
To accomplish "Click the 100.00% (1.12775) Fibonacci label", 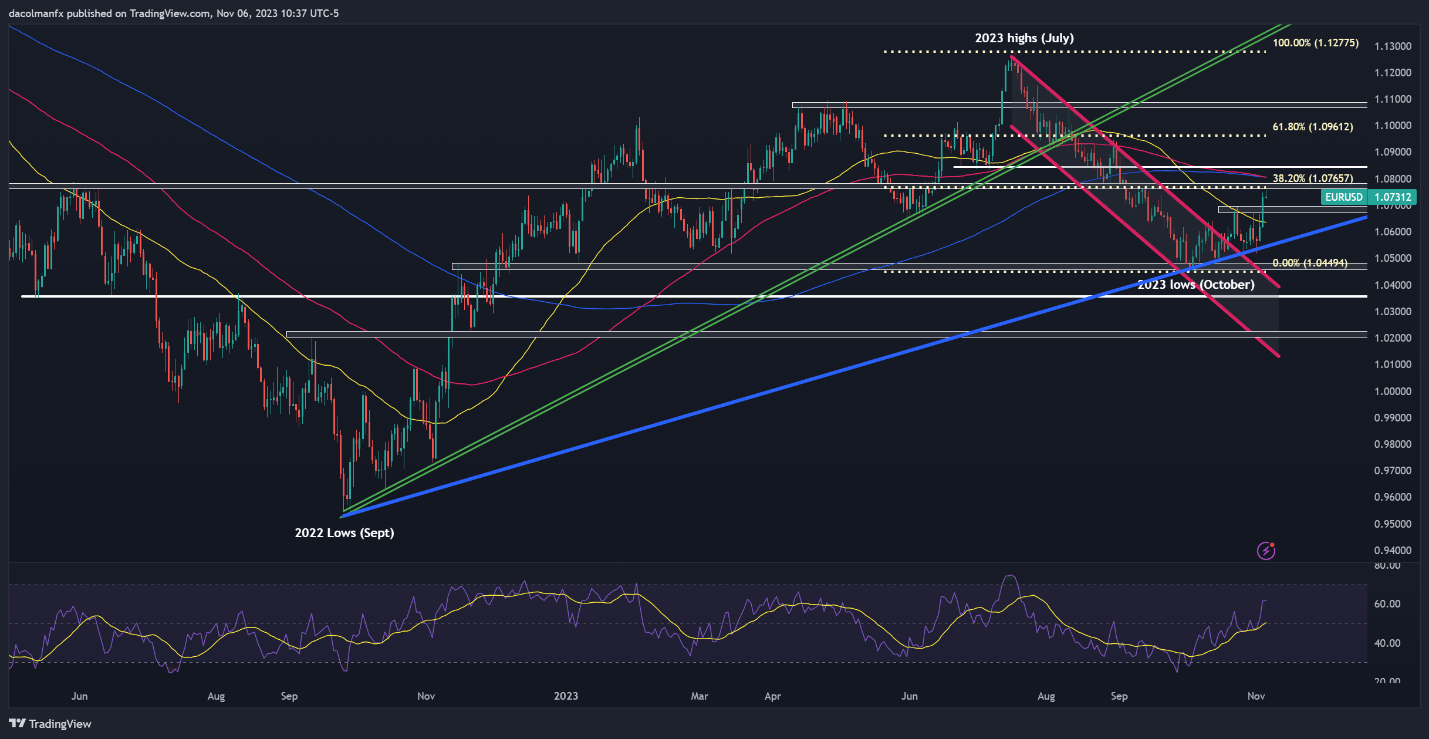I will coord(1315,44).
